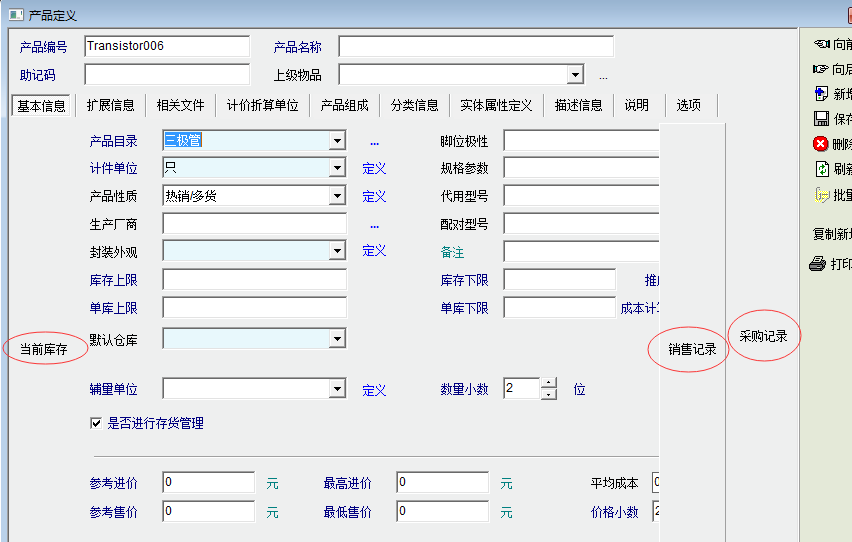Click the 销售记录 label
The height and width of the screenshot is (542, 852).
point(692,349)
